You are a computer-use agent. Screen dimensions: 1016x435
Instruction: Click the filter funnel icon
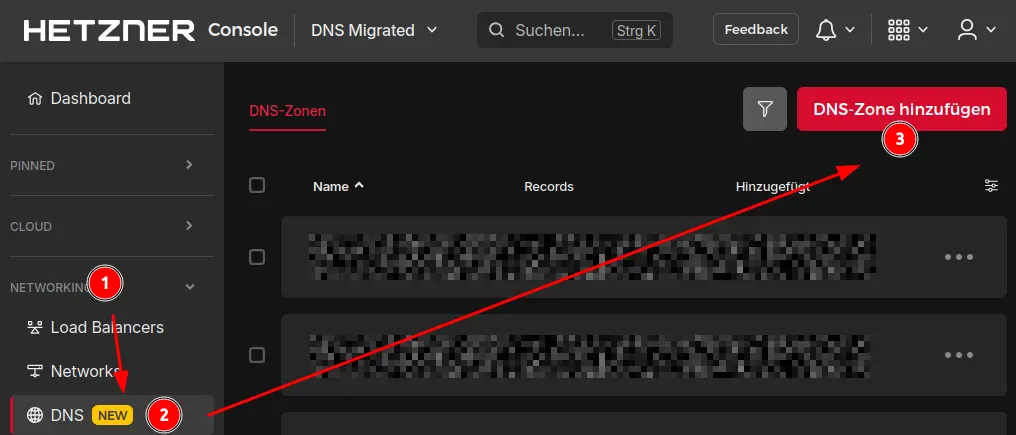765,109
